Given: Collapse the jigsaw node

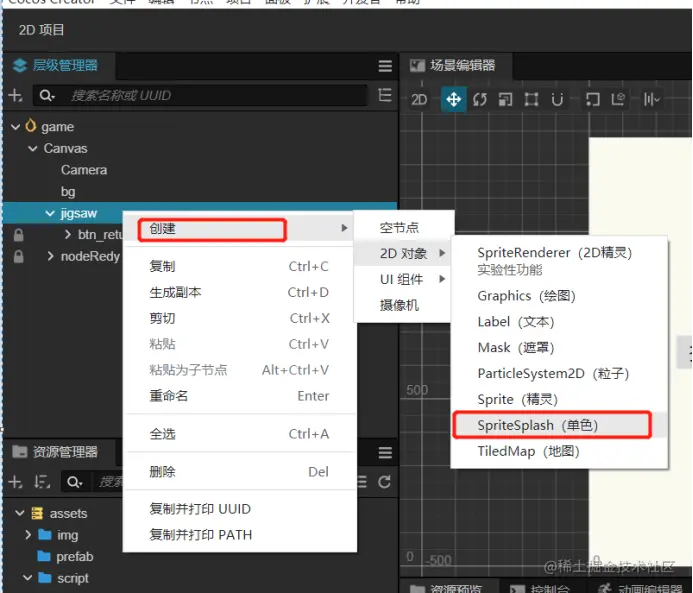Looking at the screenshot, I should point(50,213).
